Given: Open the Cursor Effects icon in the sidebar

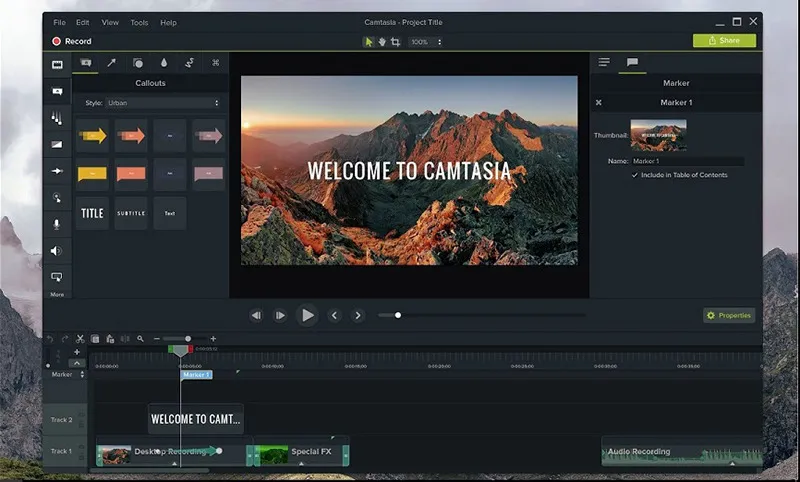Looking at the screenshot, I should pyautogui.click(x=57, y=197).
